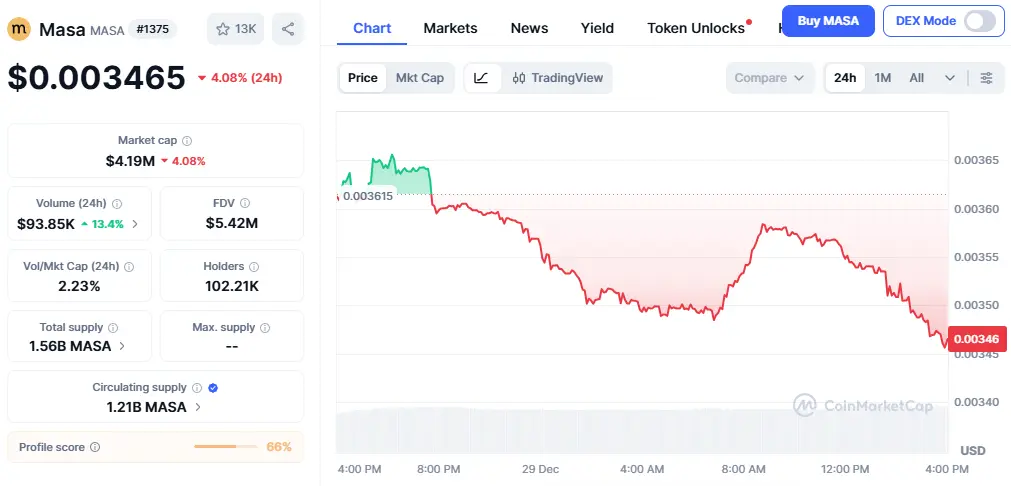Image resolution: width=1011 pixels, height=486 pixels.
Task: Click info icon next to Volume (24h)
Action: click(117, 204)
